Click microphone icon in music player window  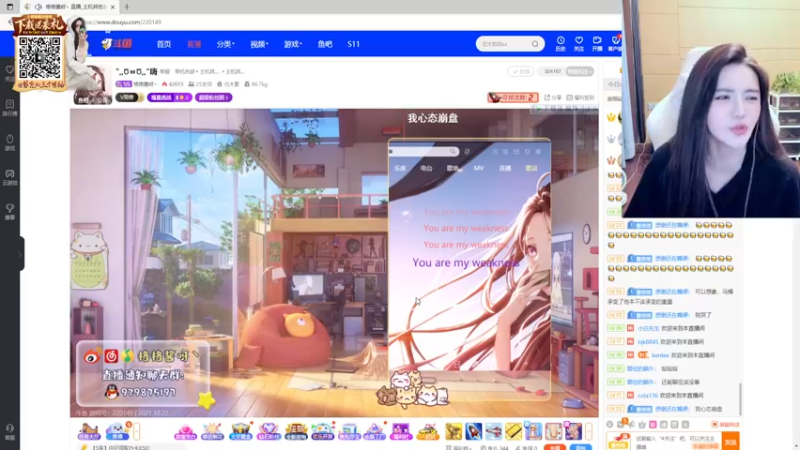467,152
